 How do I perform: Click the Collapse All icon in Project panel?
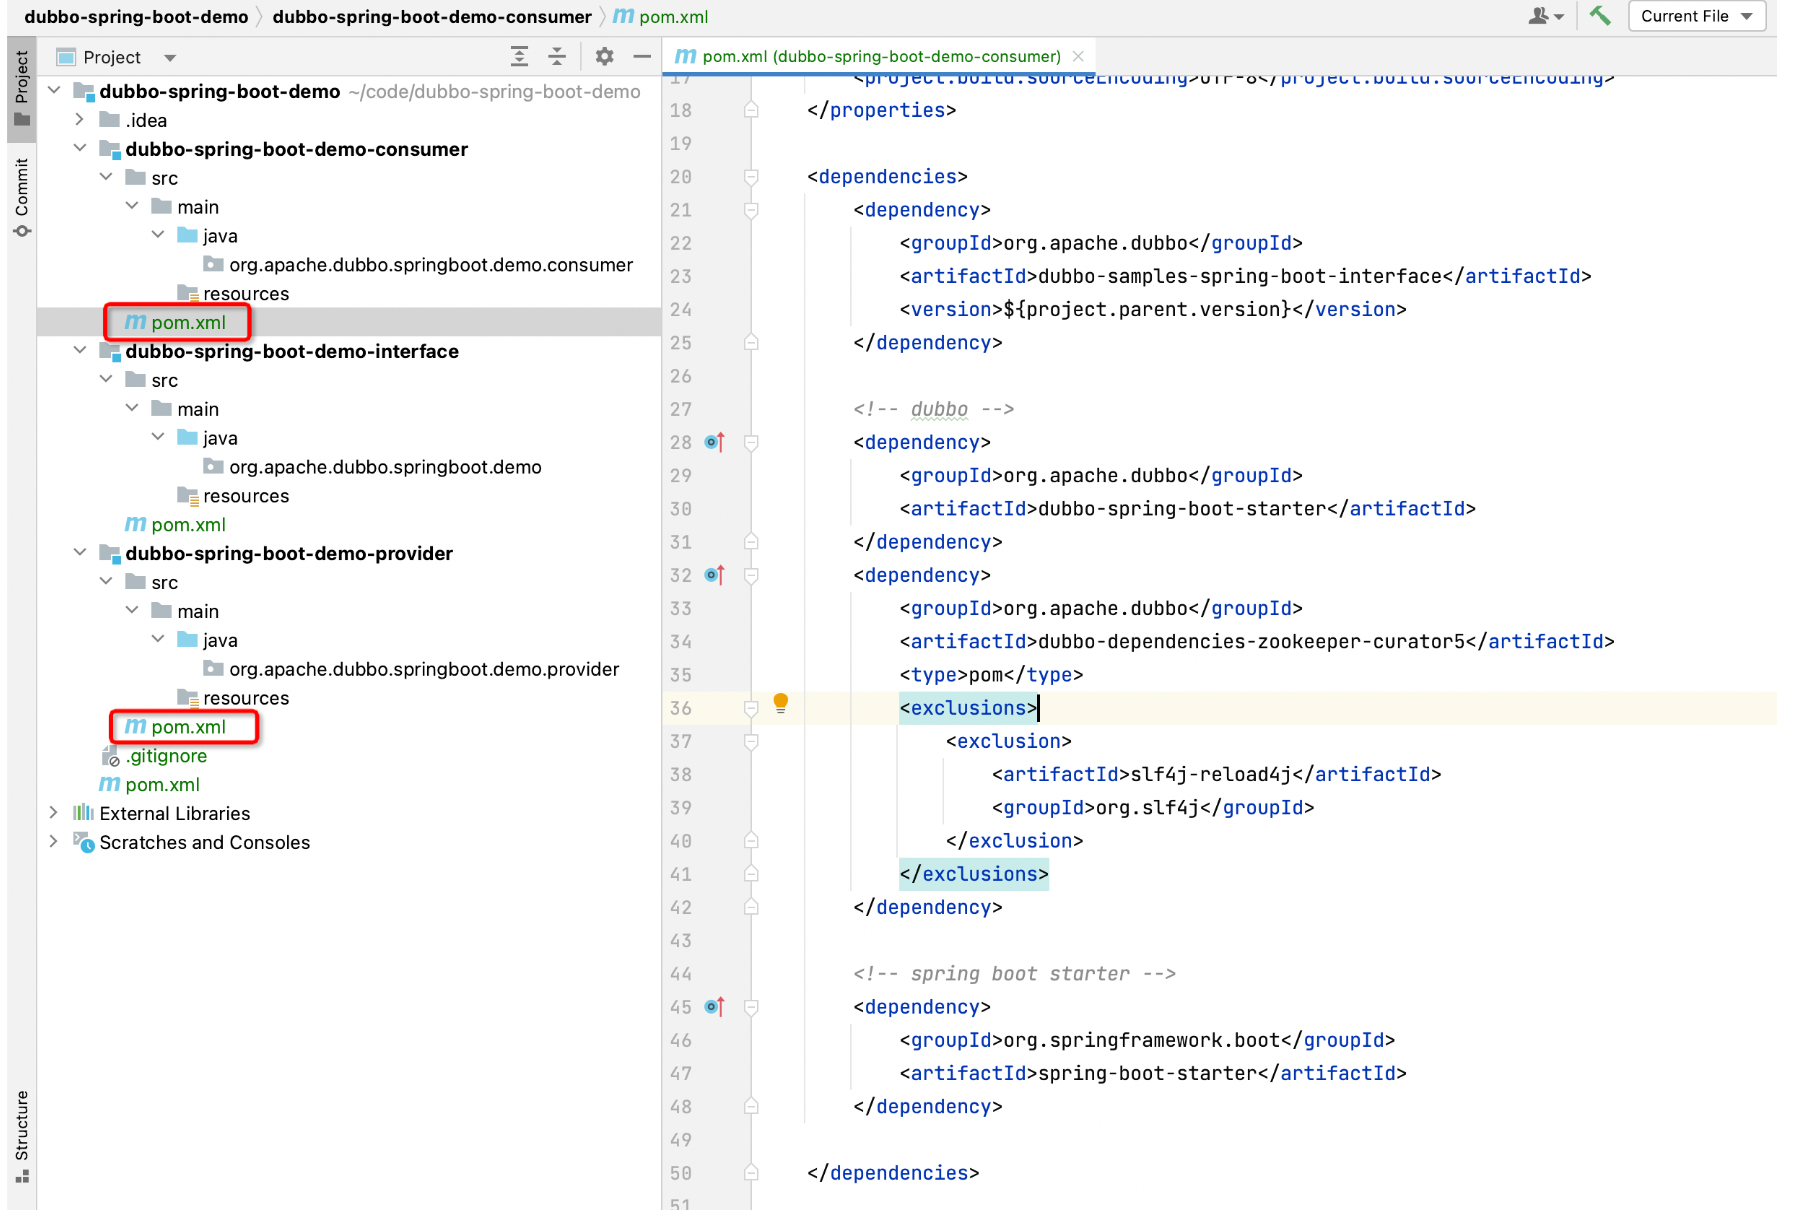click(557, 57)
